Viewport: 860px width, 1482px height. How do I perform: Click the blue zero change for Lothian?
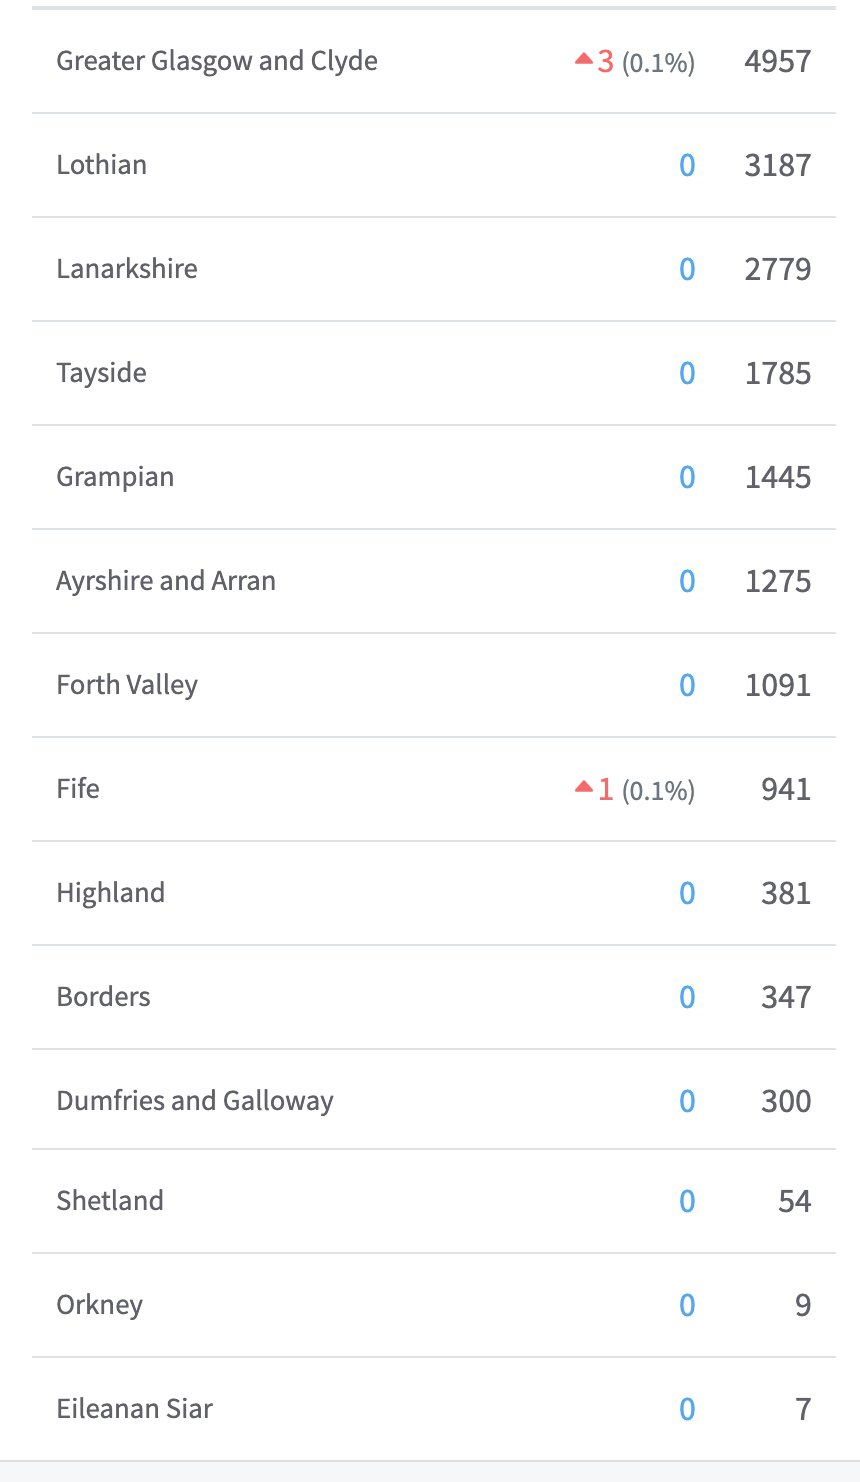(687, 165)
